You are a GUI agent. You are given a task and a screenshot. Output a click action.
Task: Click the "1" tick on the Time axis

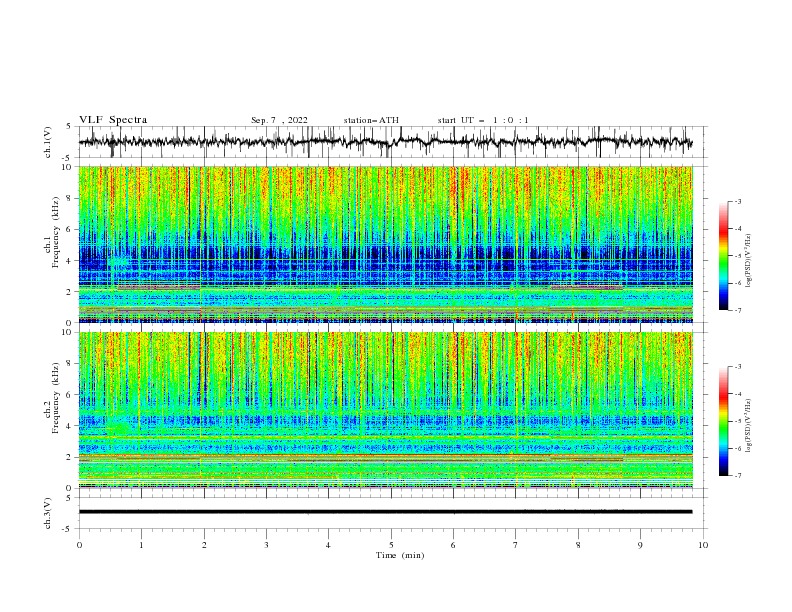click(x=141, y=545)
